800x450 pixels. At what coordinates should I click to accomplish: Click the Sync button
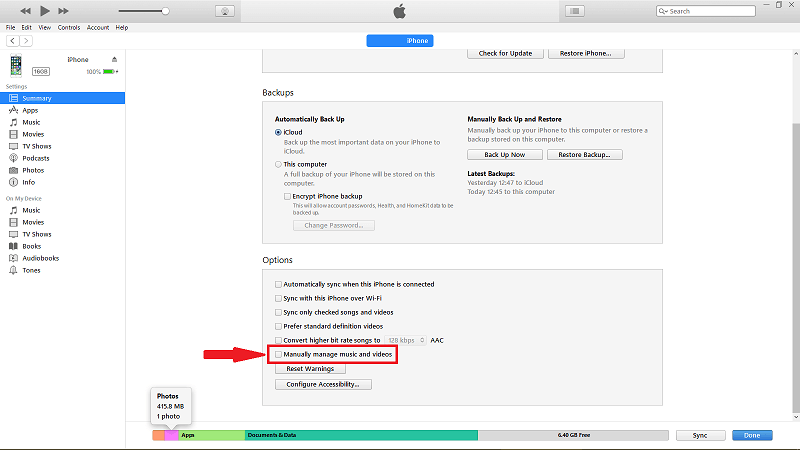[701, 435]
